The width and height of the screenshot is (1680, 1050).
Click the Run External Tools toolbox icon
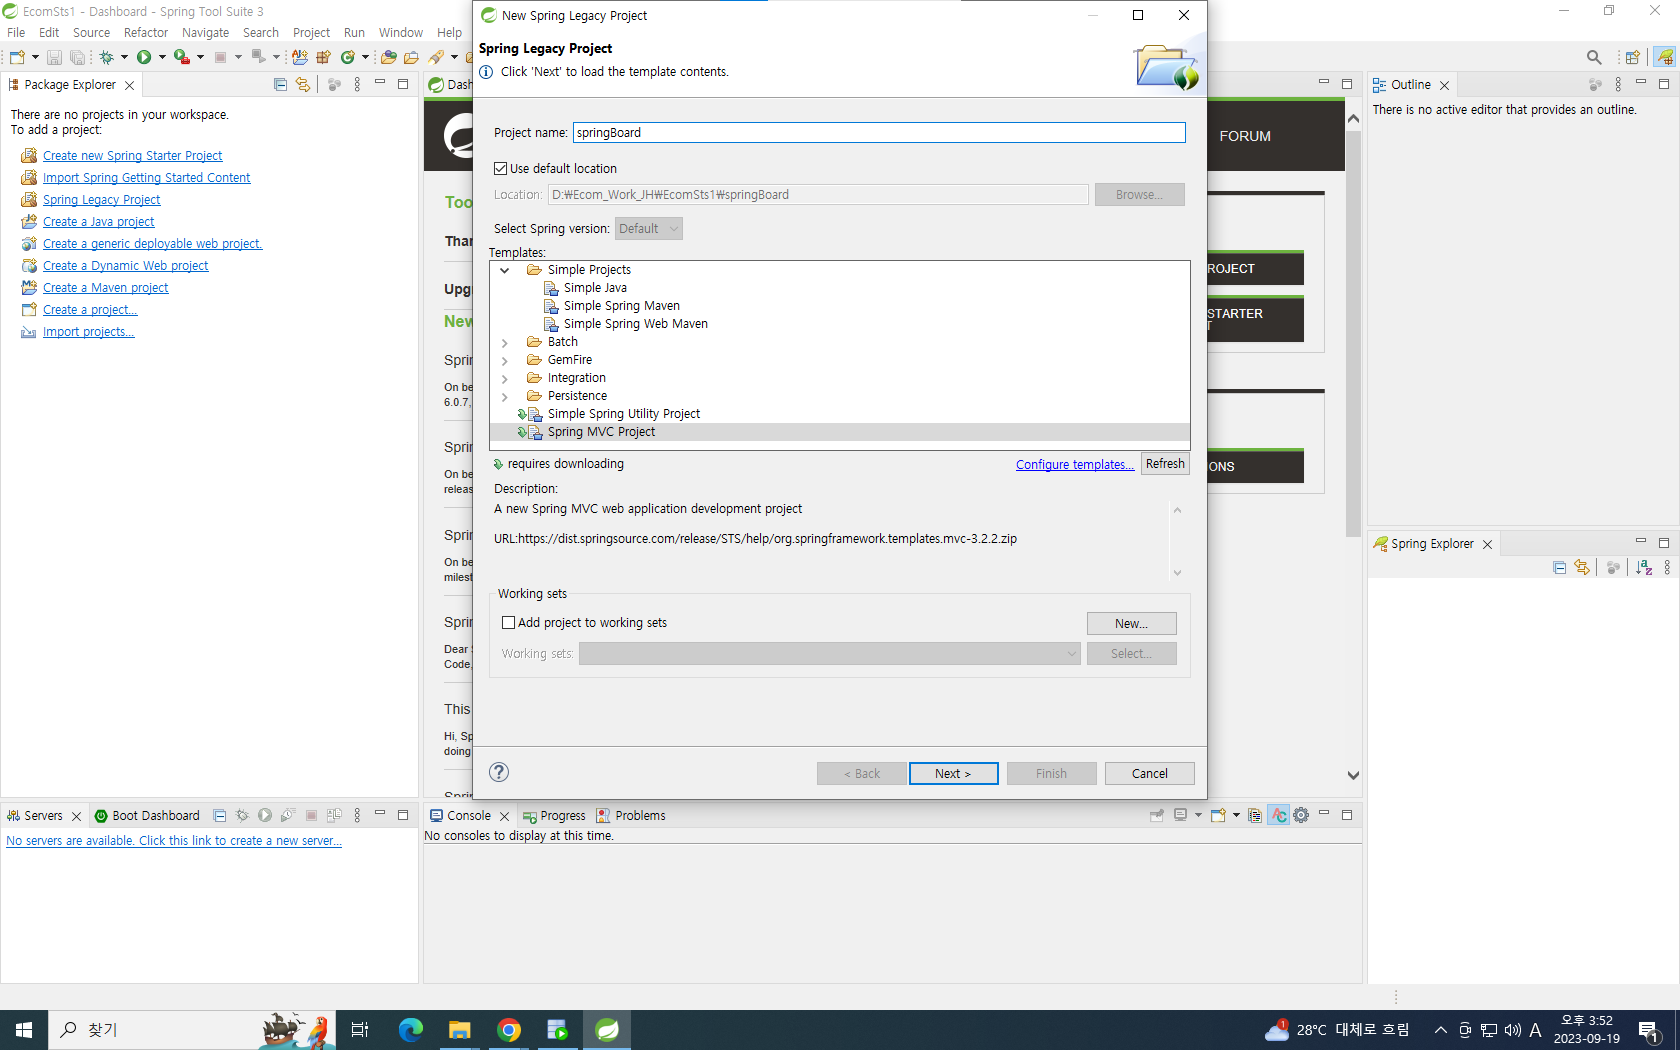coord(181,57)
